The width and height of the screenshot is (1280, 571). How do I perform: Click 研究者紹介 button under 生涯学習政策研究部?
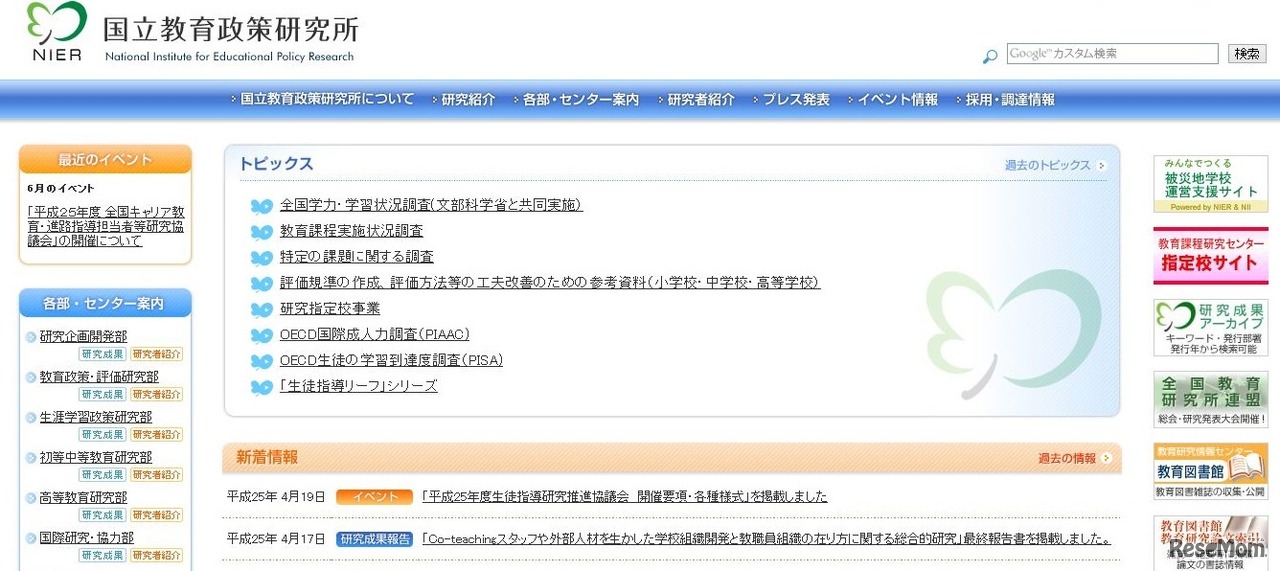point(157,434)
